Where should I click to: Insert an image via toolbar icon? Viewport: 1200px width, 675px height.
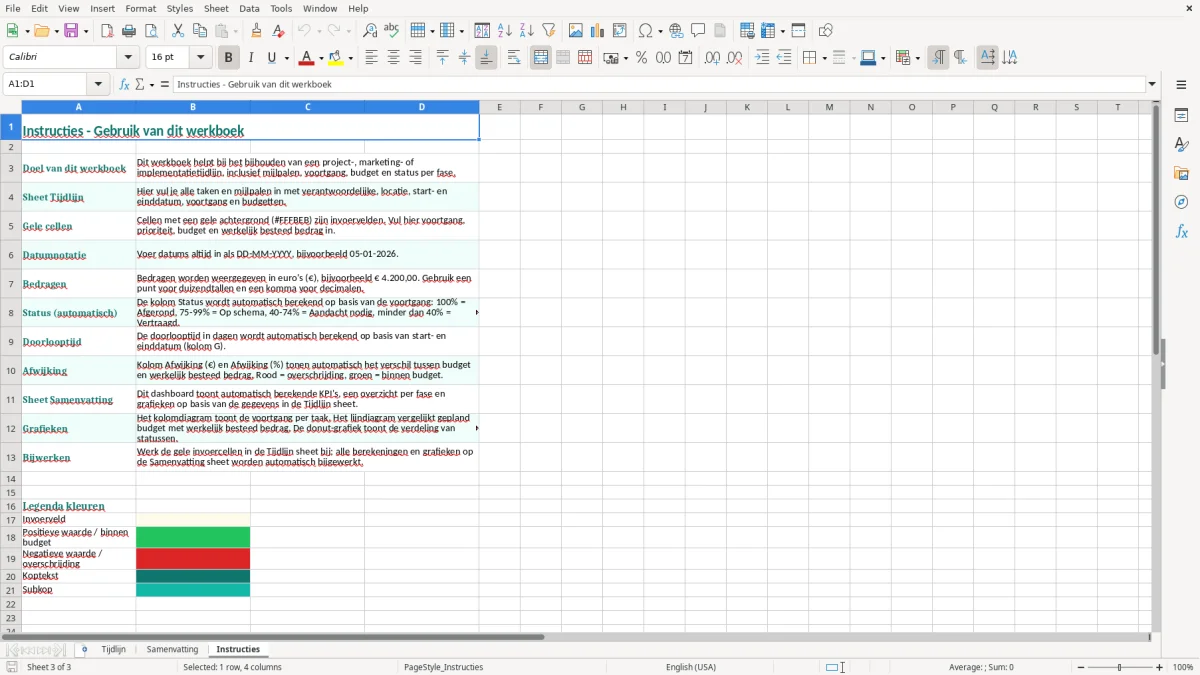coord(576,31)
